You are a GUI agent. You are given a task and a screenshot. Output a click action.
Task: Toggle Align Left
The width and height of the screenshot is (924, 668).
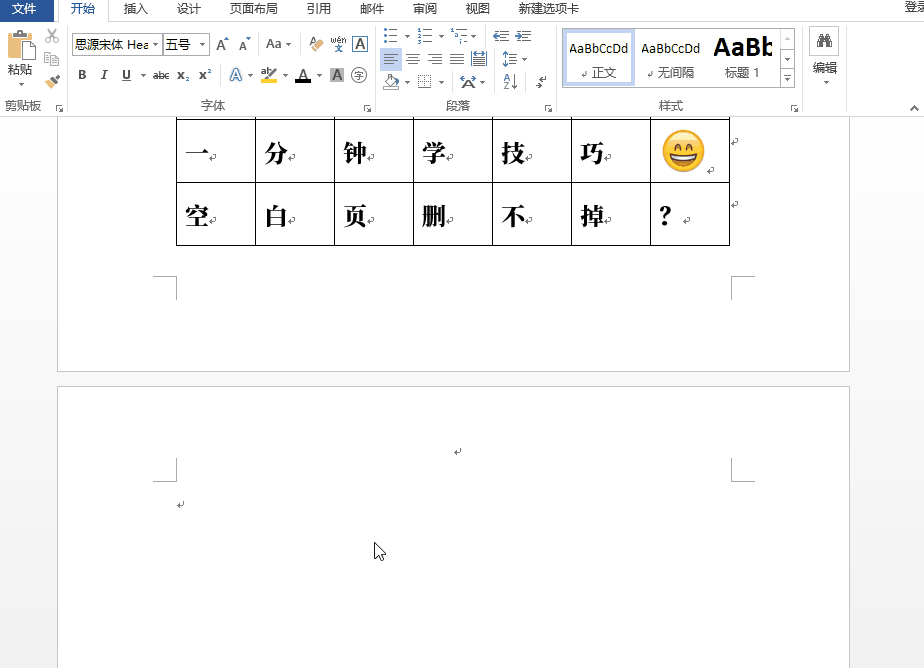391,59
